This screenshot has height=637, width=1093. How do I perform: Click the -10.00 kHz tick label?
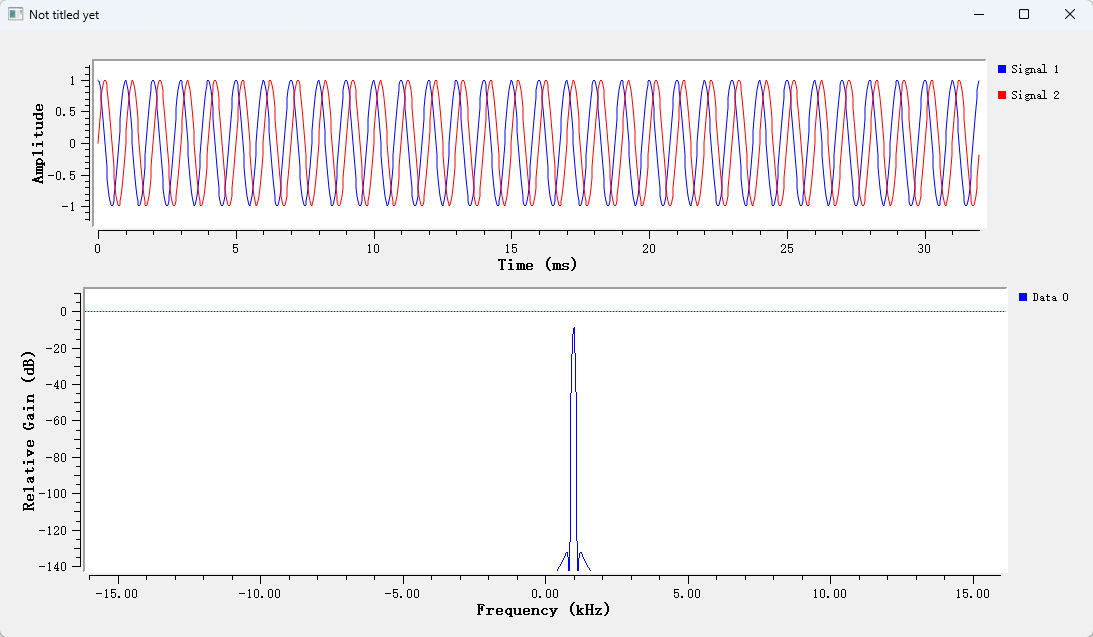259,594
